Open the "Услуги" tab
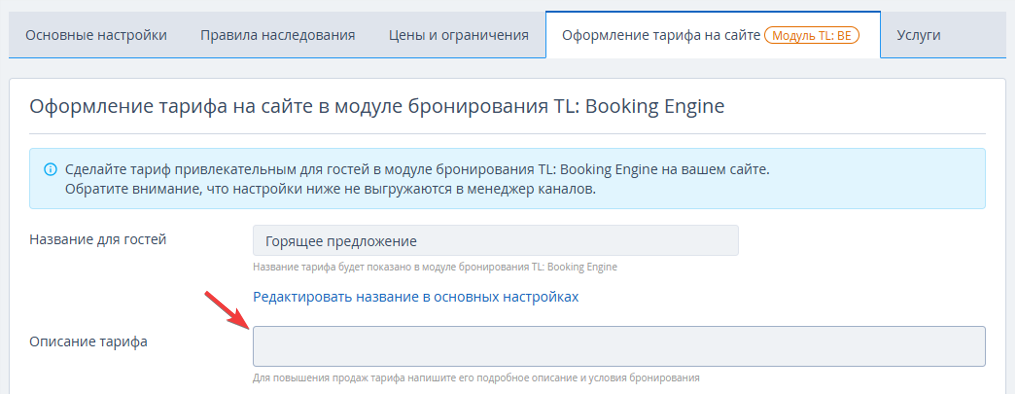The image size is (1015, 394). [x=919, y=35]
